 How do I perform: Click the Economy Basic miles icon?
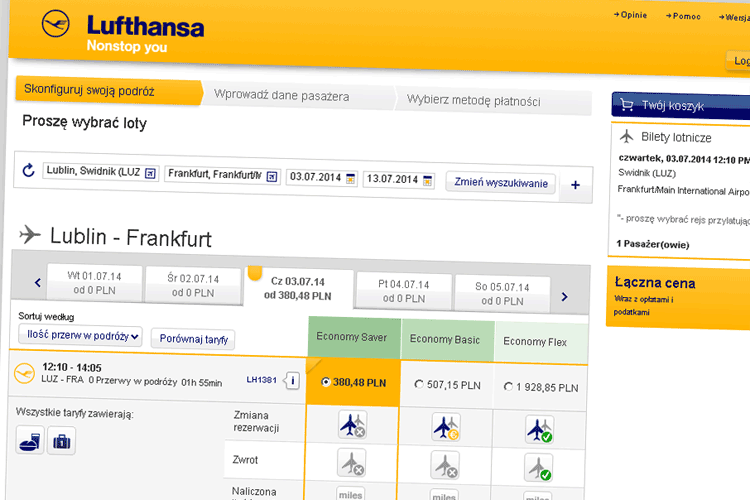(x=444, y=495)
